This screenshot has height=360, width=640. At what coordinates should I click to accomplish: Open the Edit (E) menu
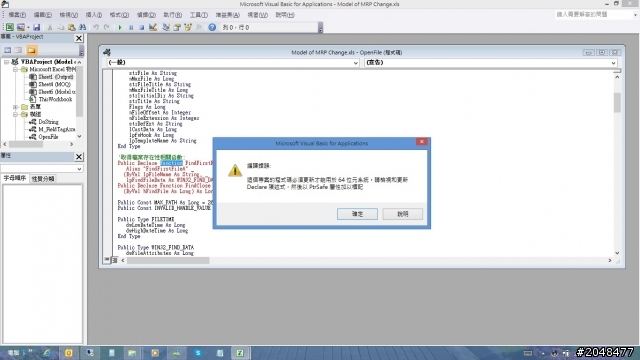[x=42, y=15]
